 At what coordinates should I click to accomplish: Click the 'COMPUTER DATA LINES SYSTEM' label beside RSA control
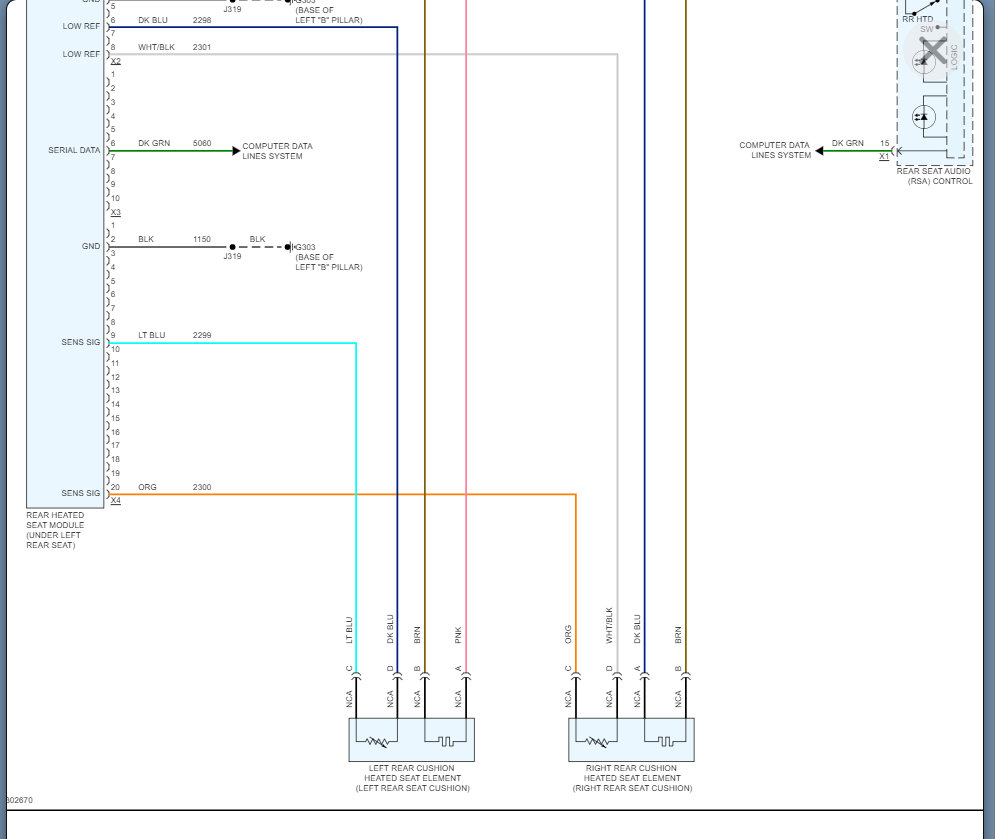click(x=775, y=150)
